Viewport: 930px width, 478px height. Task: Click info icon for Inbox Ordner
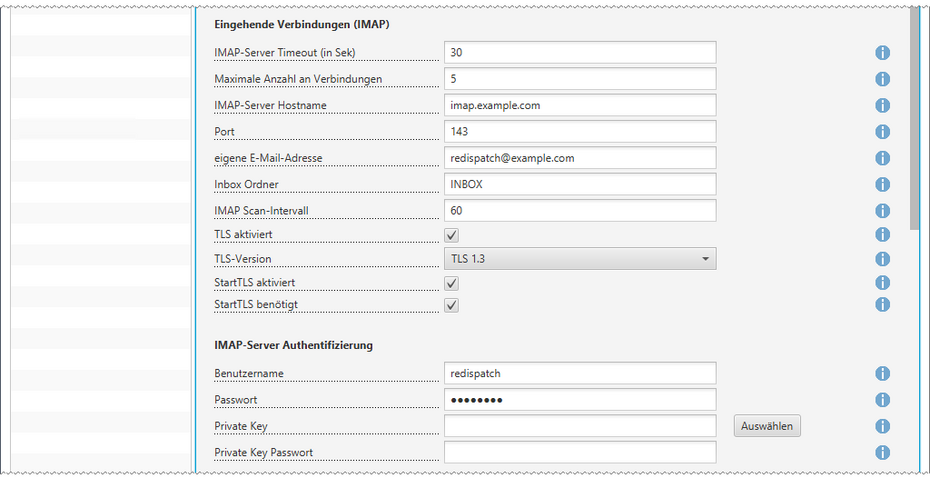click(883, 184)
